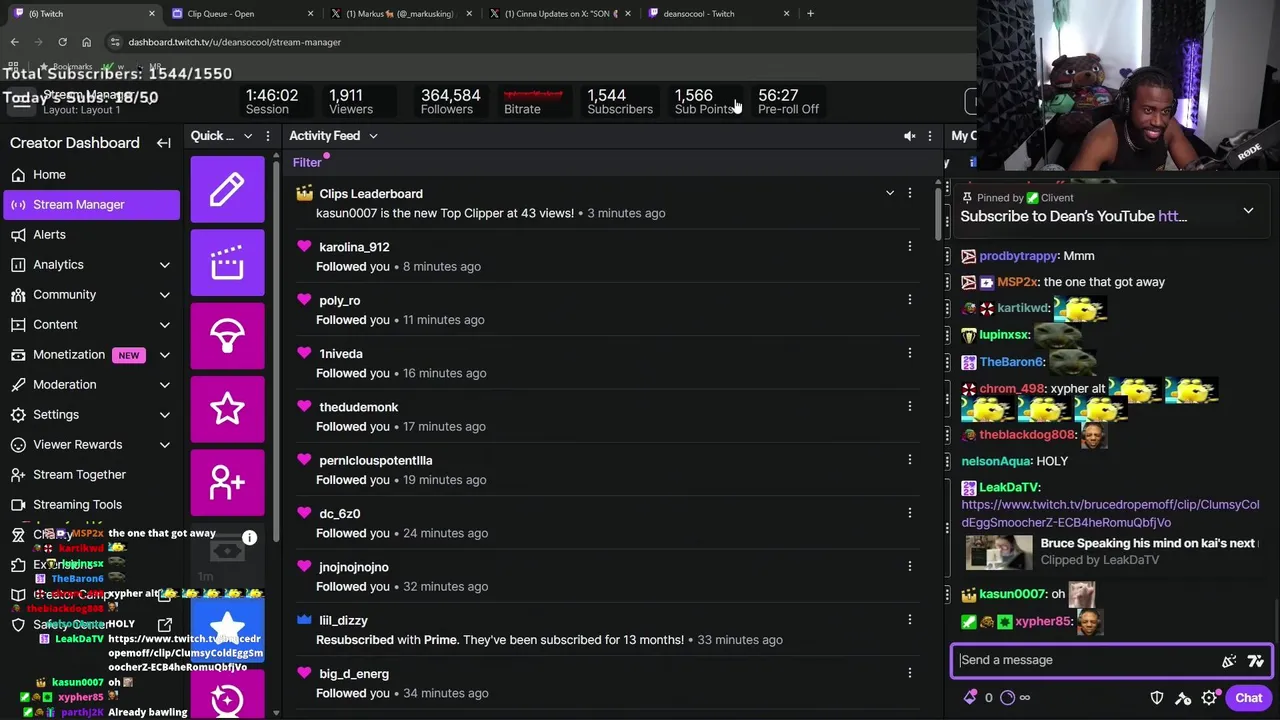
Task: Open options for 1niveda follow event
Action: [909, 353]
